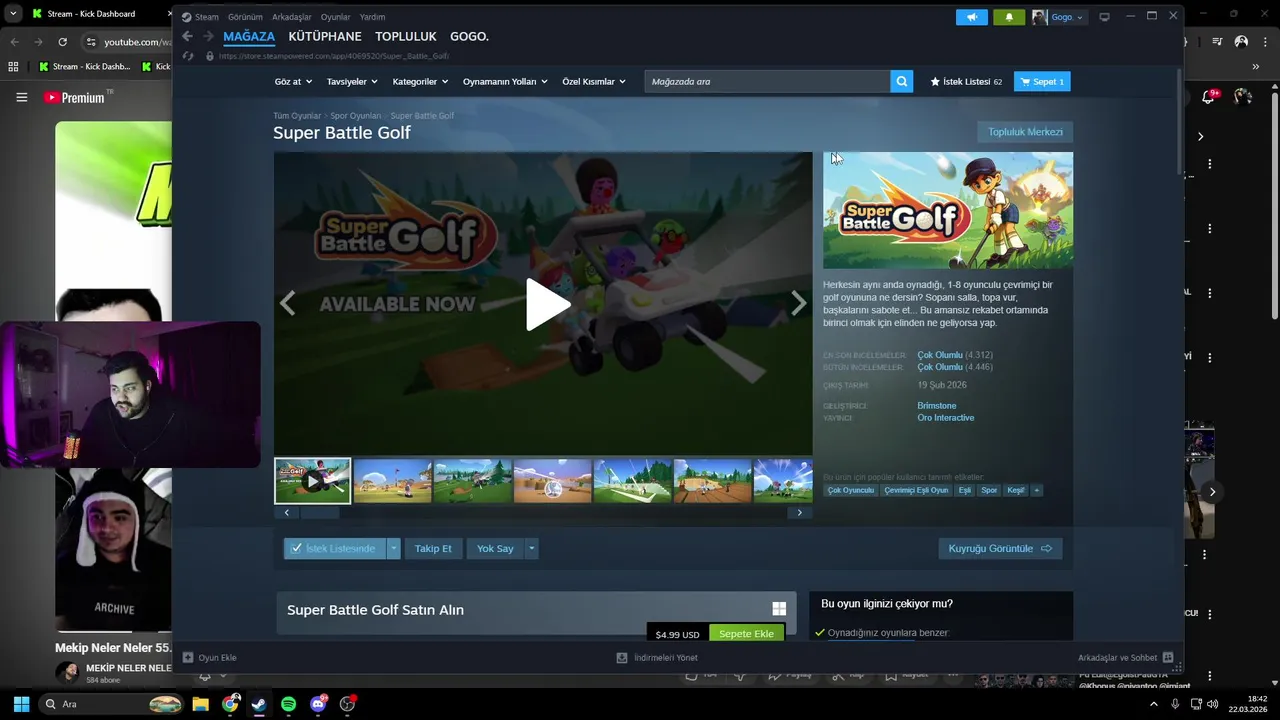The height and width of the screenshot is (720, 1280).
Task: Open Steam announcements megaphone button
Action: (971, 17)
